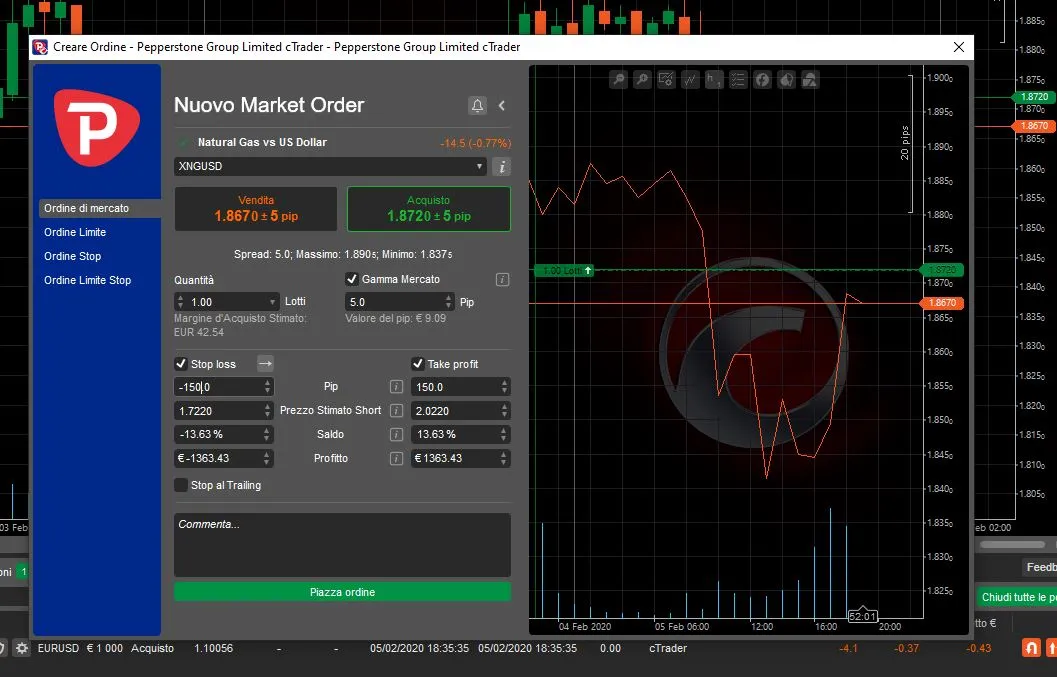Click the stepper on 1.7220 price field
The height and width of the screenshot is (677, 1057).
coord(268,410)
